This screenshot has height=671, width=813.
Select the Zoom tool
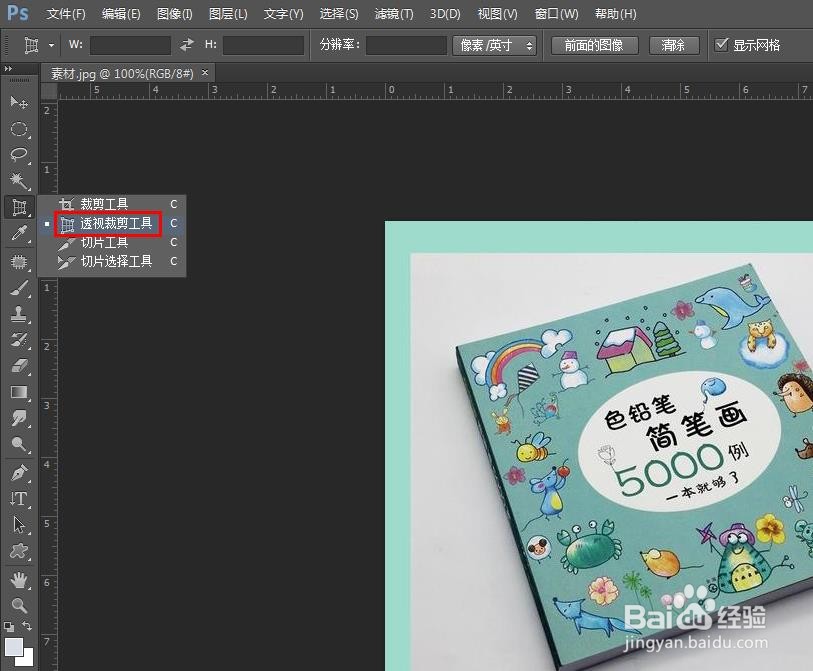pyautogui.click(x=19, y=605)
